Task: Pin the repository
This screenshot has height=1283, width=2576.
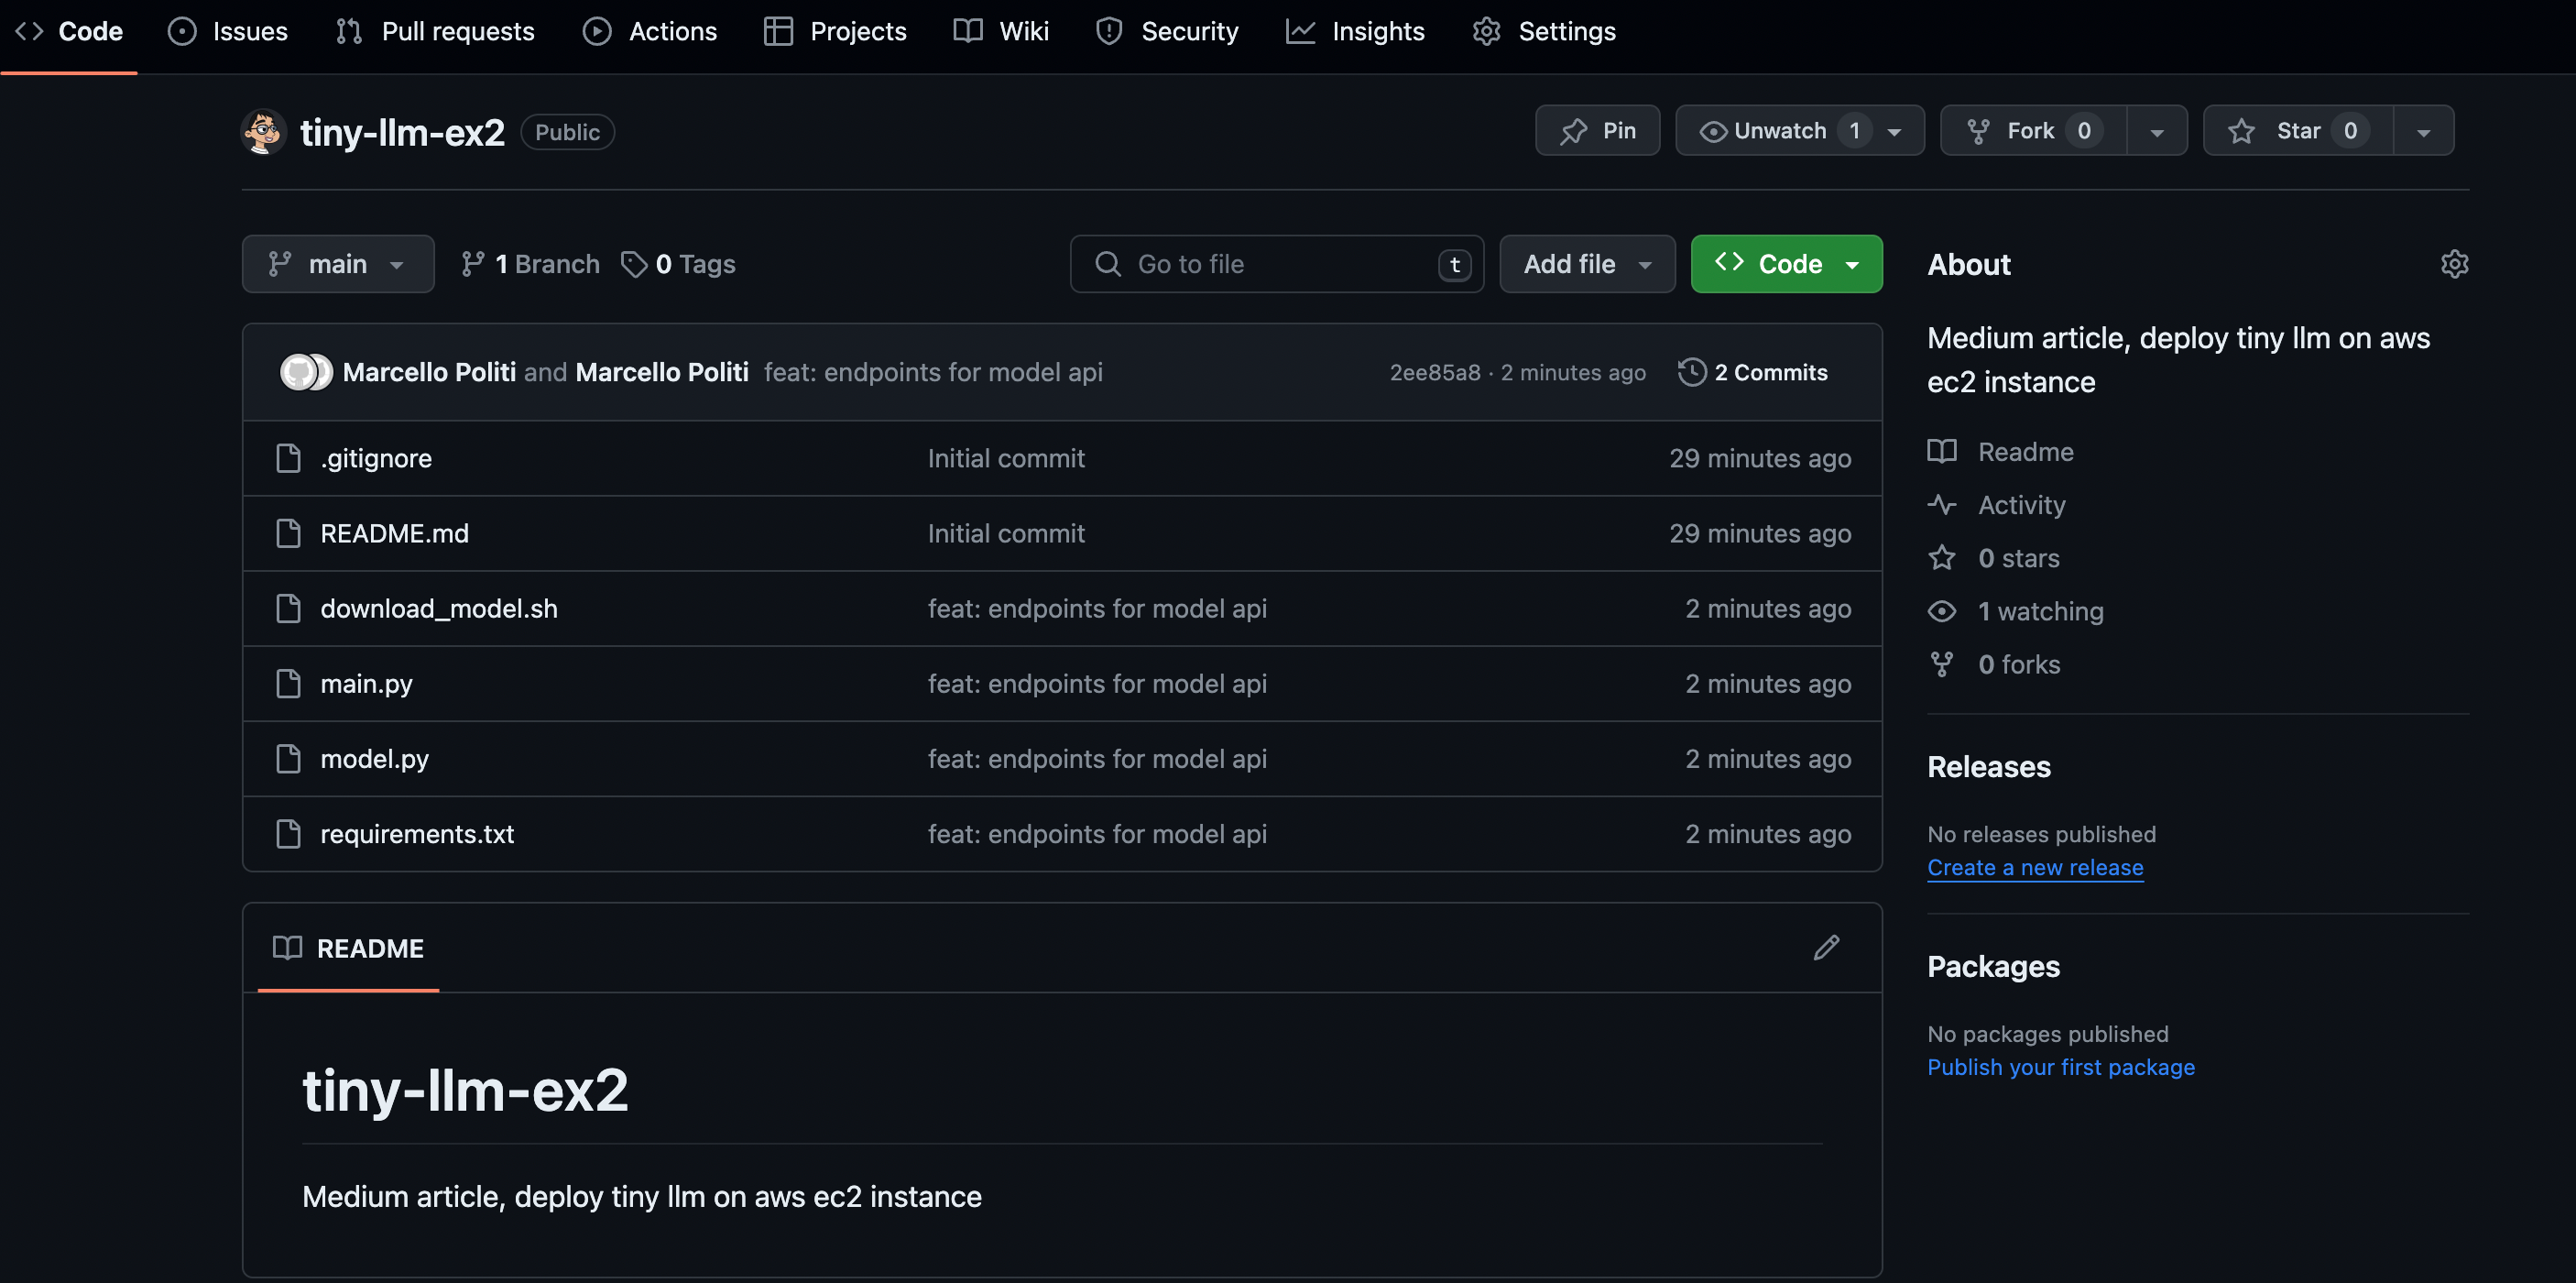Action: (1597, 130)
